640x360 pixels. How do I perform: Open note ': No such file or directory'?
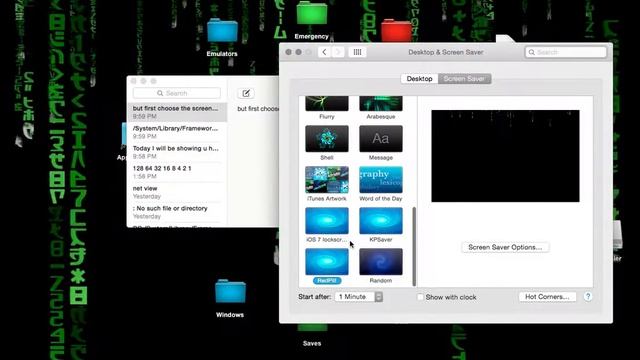click(177, 212)
